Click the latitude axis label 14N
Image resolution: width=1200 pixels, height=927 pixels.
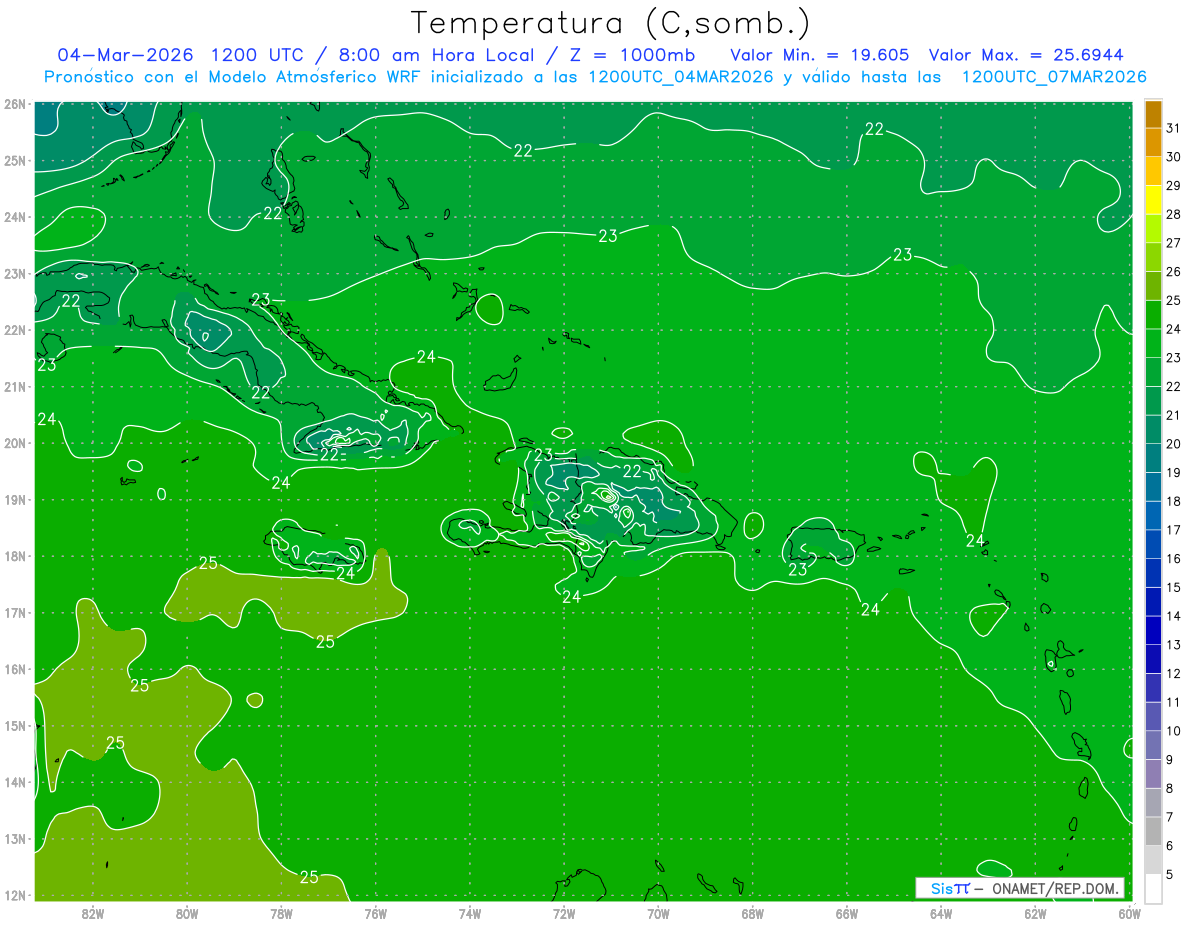pyautogui.click(x=15, y=782)
